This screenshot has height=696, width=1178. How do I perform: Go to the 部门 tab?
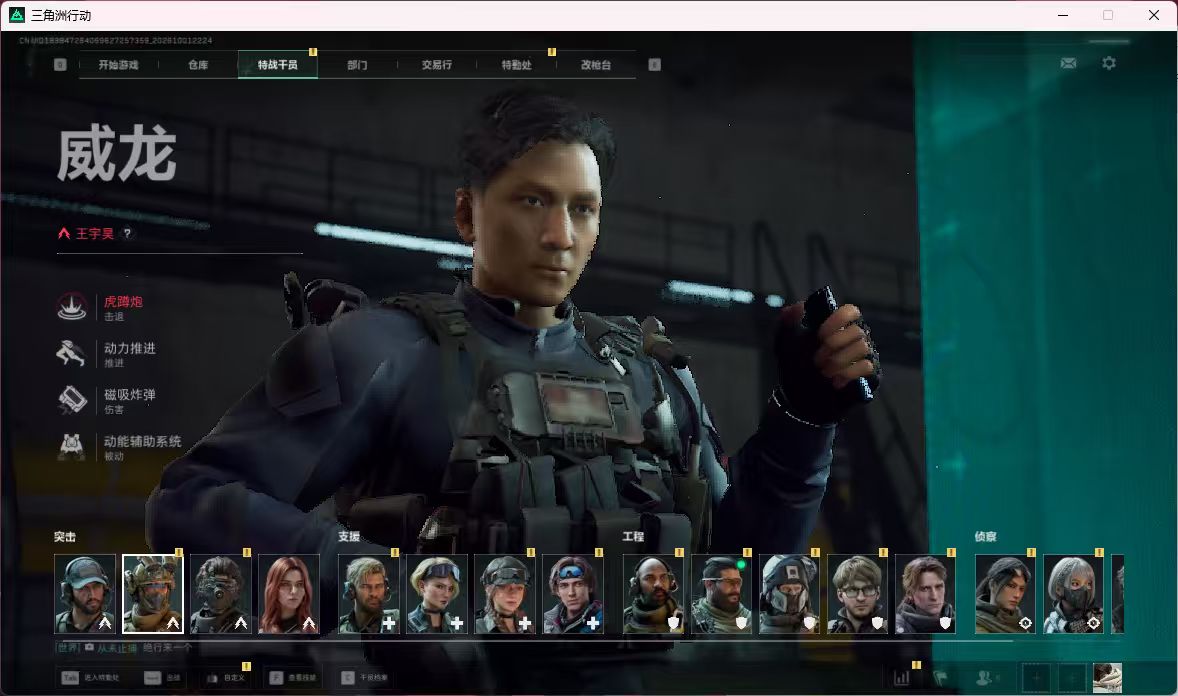coord(358,65)
